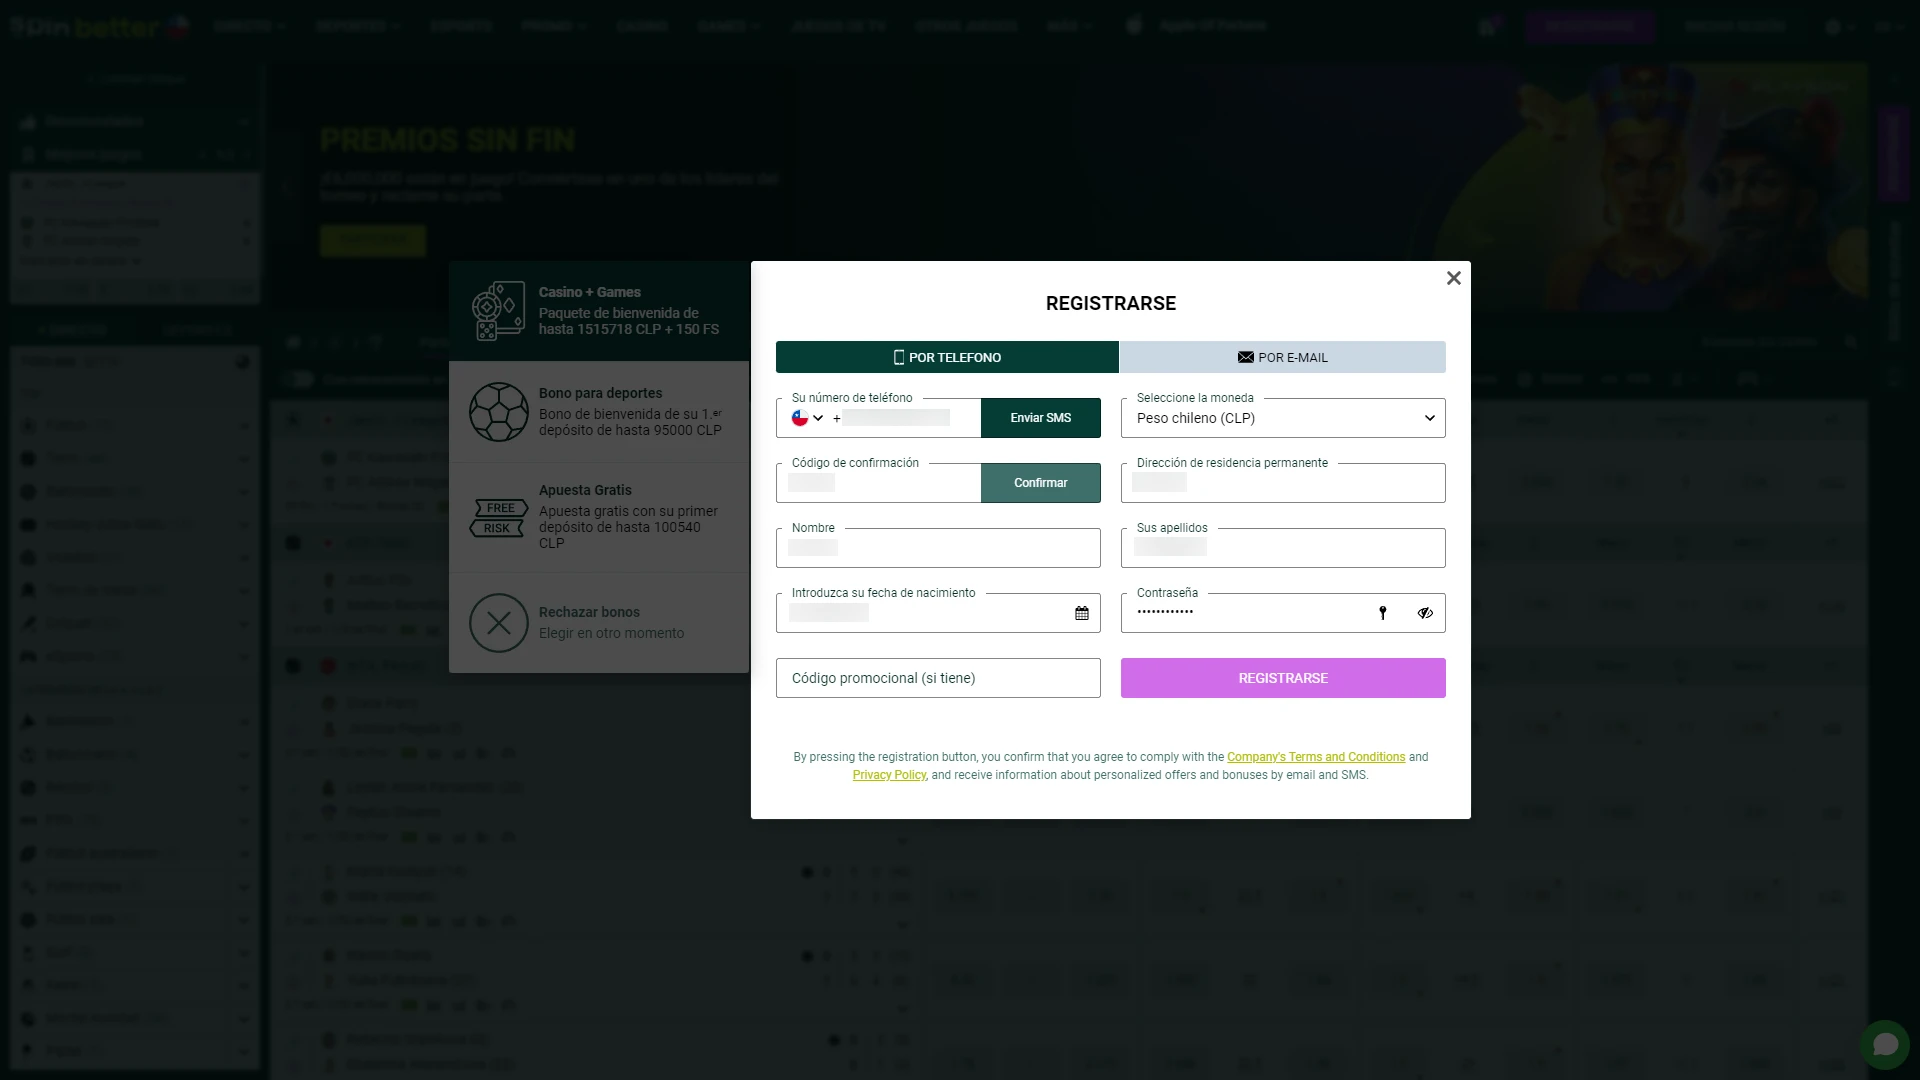Click Confirmar to verify SMS code
Viewport: 1920px width, 1080px height.
click(1039, 481)
